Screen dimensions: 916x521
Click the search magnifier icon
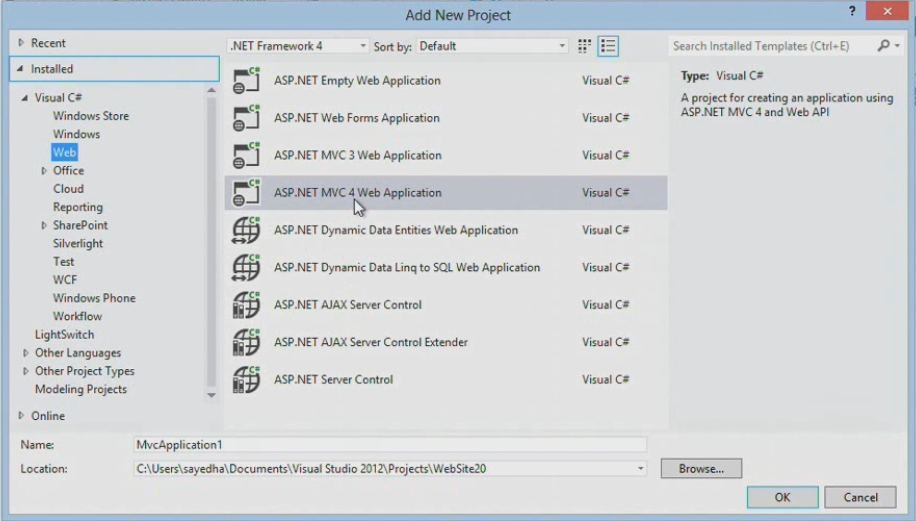pos(883,46)
